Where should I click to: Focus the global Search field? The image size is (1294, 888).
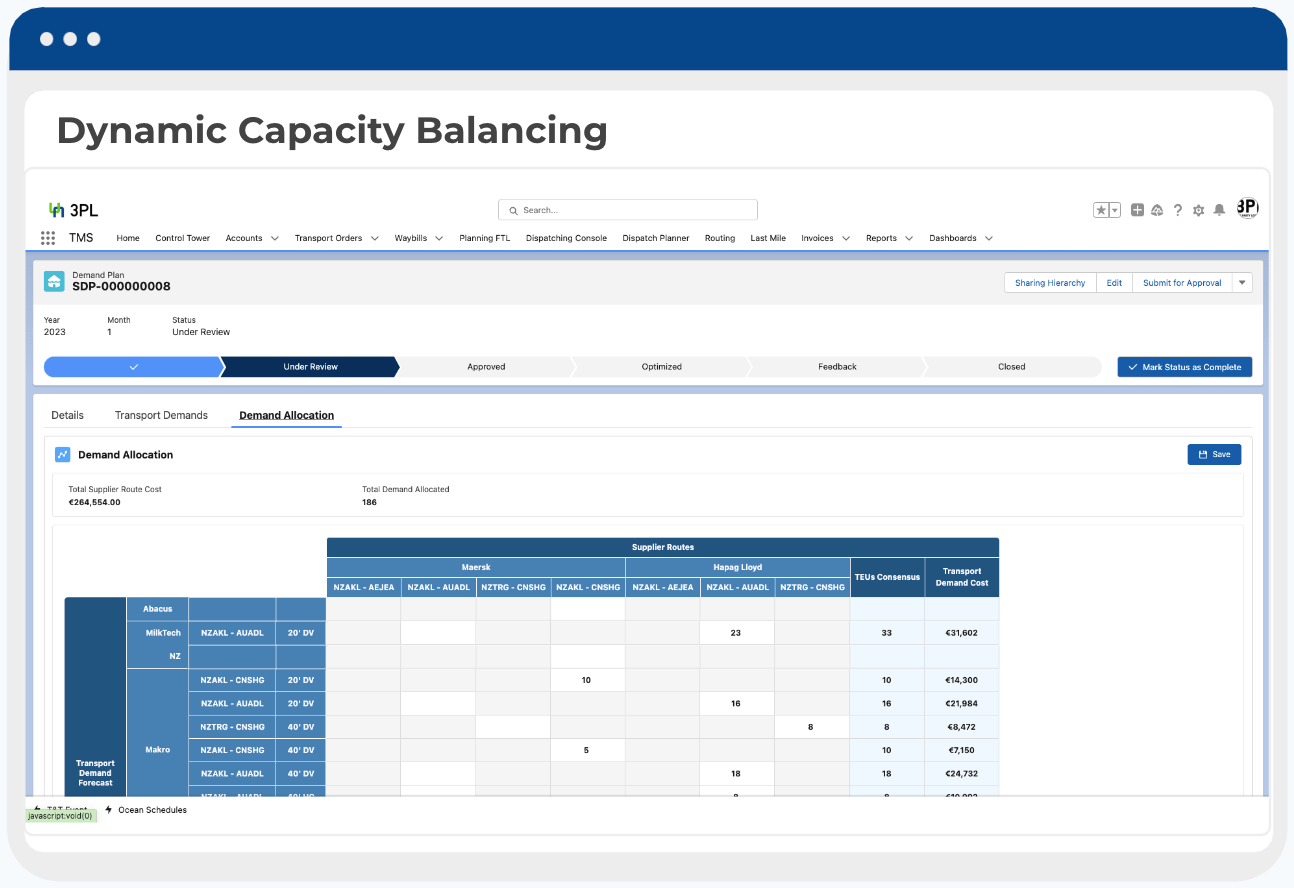627,210
